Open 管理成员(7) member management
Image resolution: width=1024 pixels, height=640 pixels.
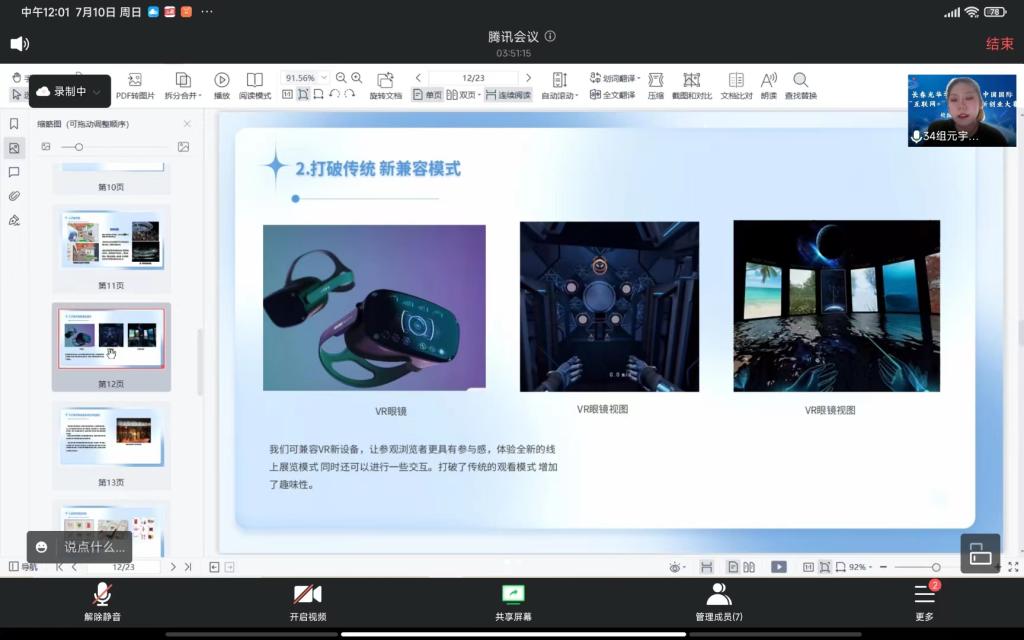718,602
